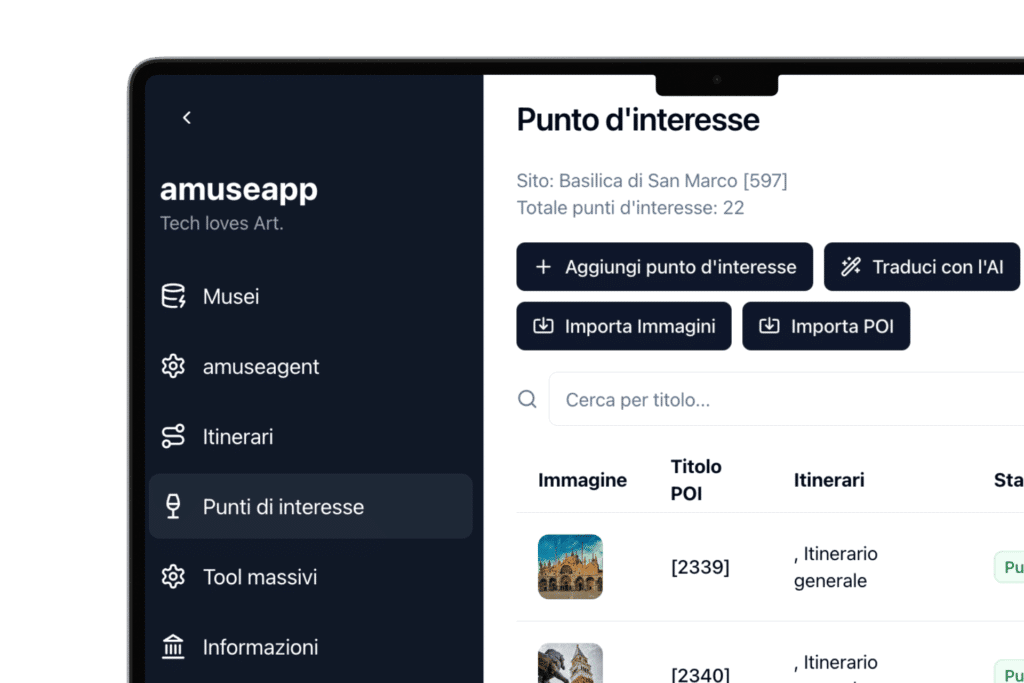Select Punti di interesse in the sidebar

pyautogui.click(x=311, y=507)
